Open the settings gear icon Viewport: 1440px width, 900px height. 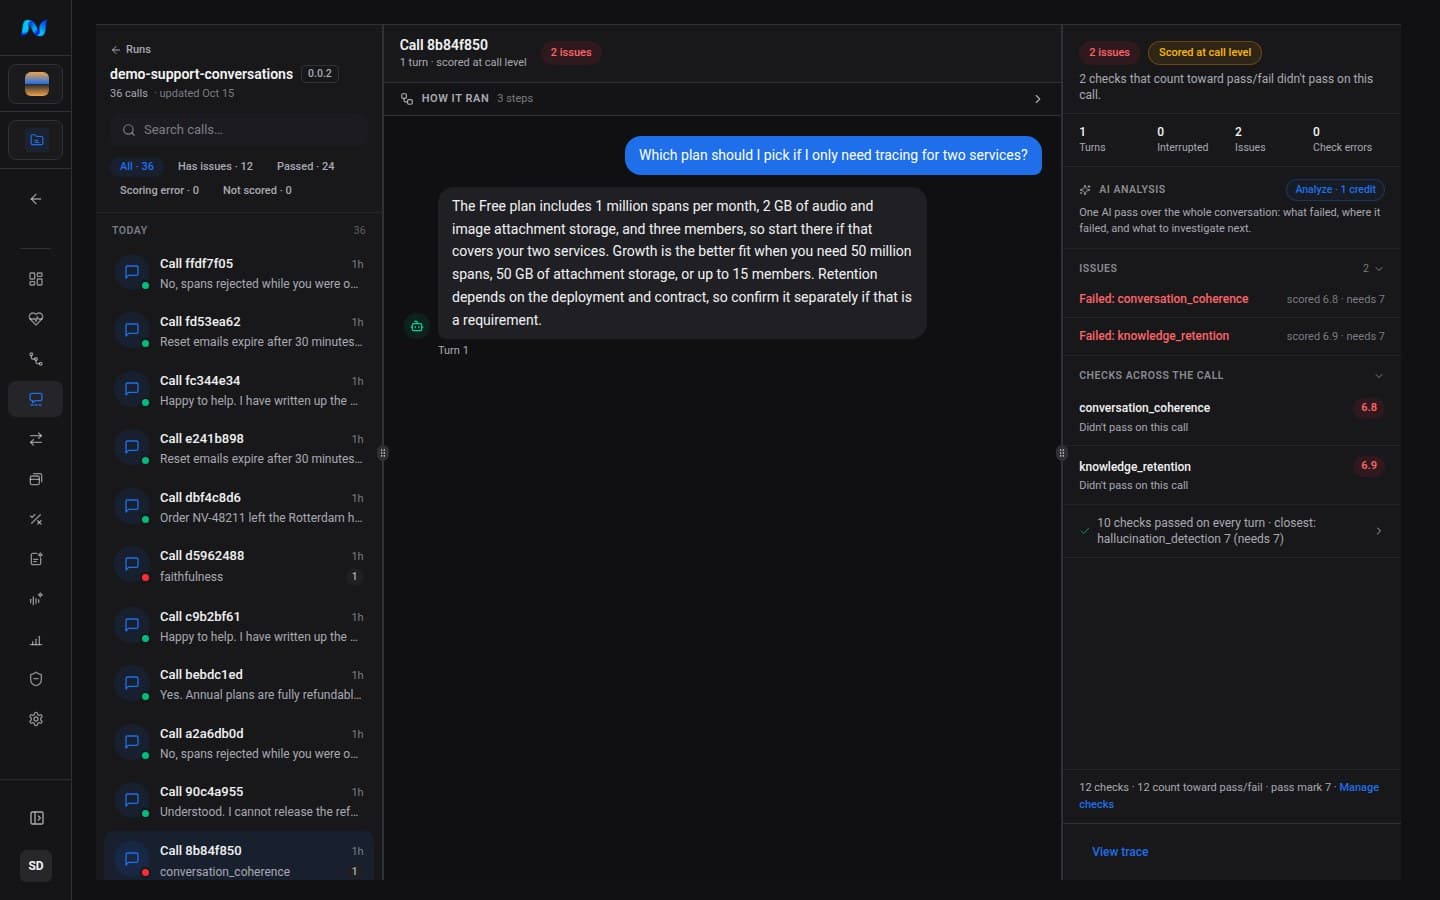36,719
